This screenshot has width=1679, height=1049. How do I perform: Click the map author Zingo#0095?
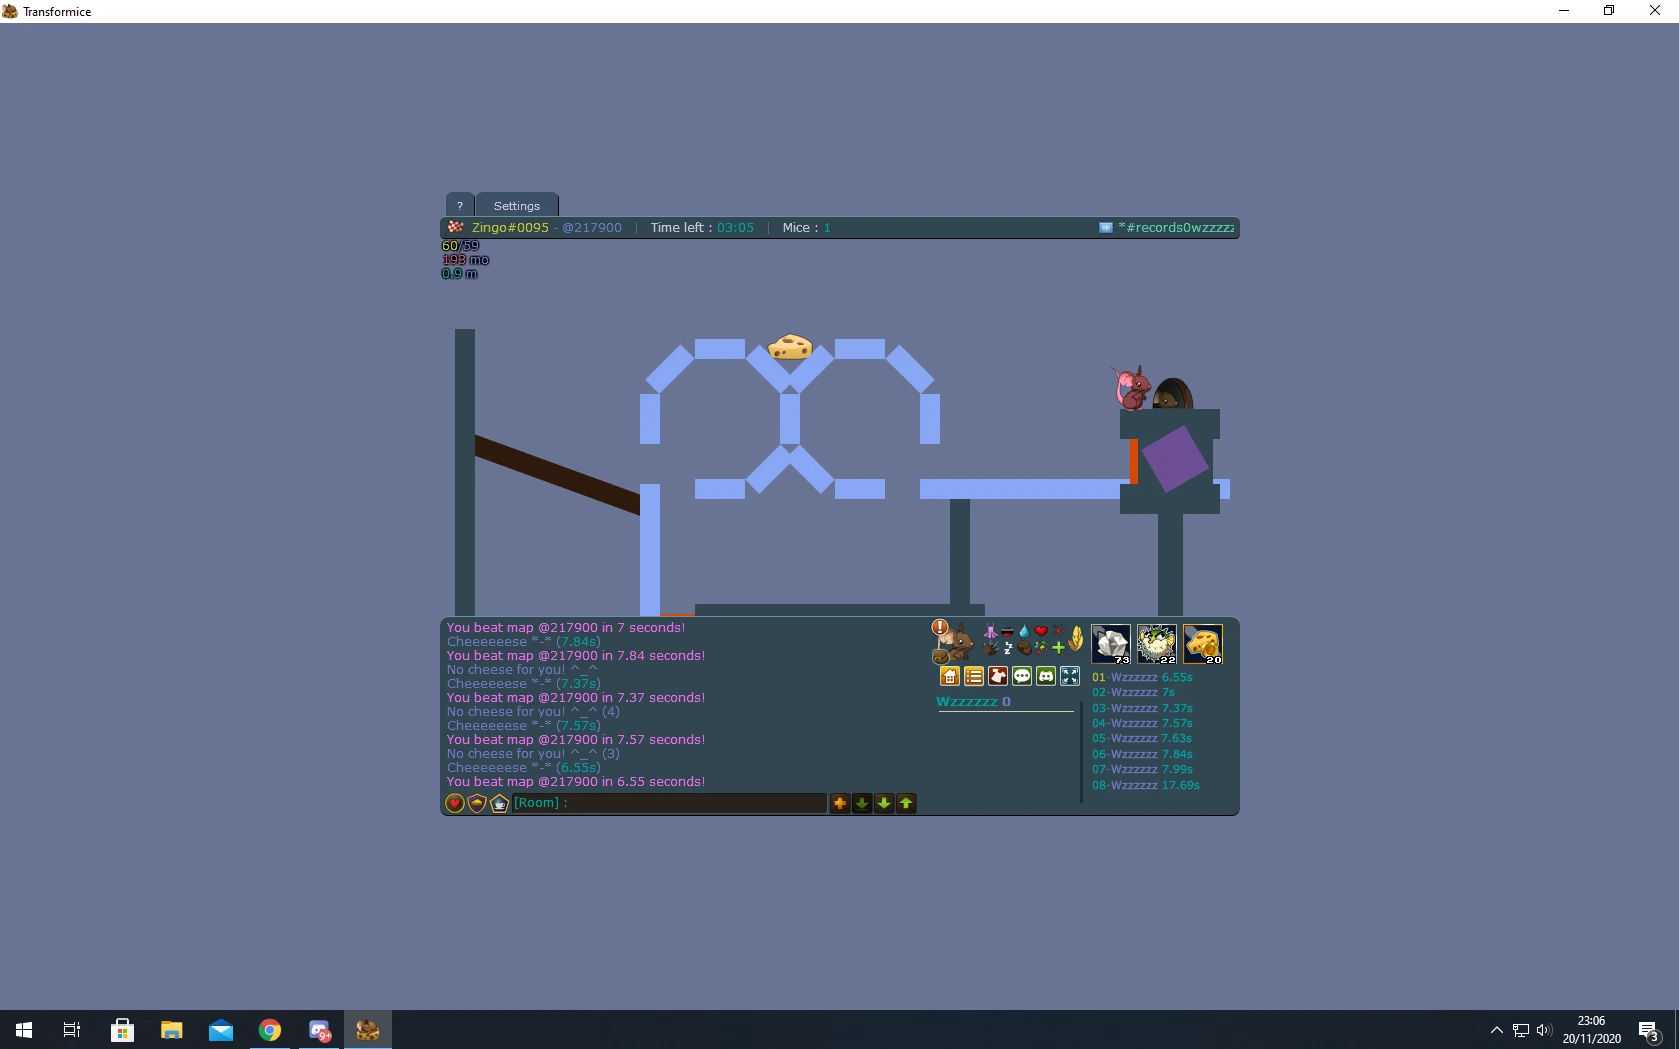pyautogui.click(x=510, y=228)
